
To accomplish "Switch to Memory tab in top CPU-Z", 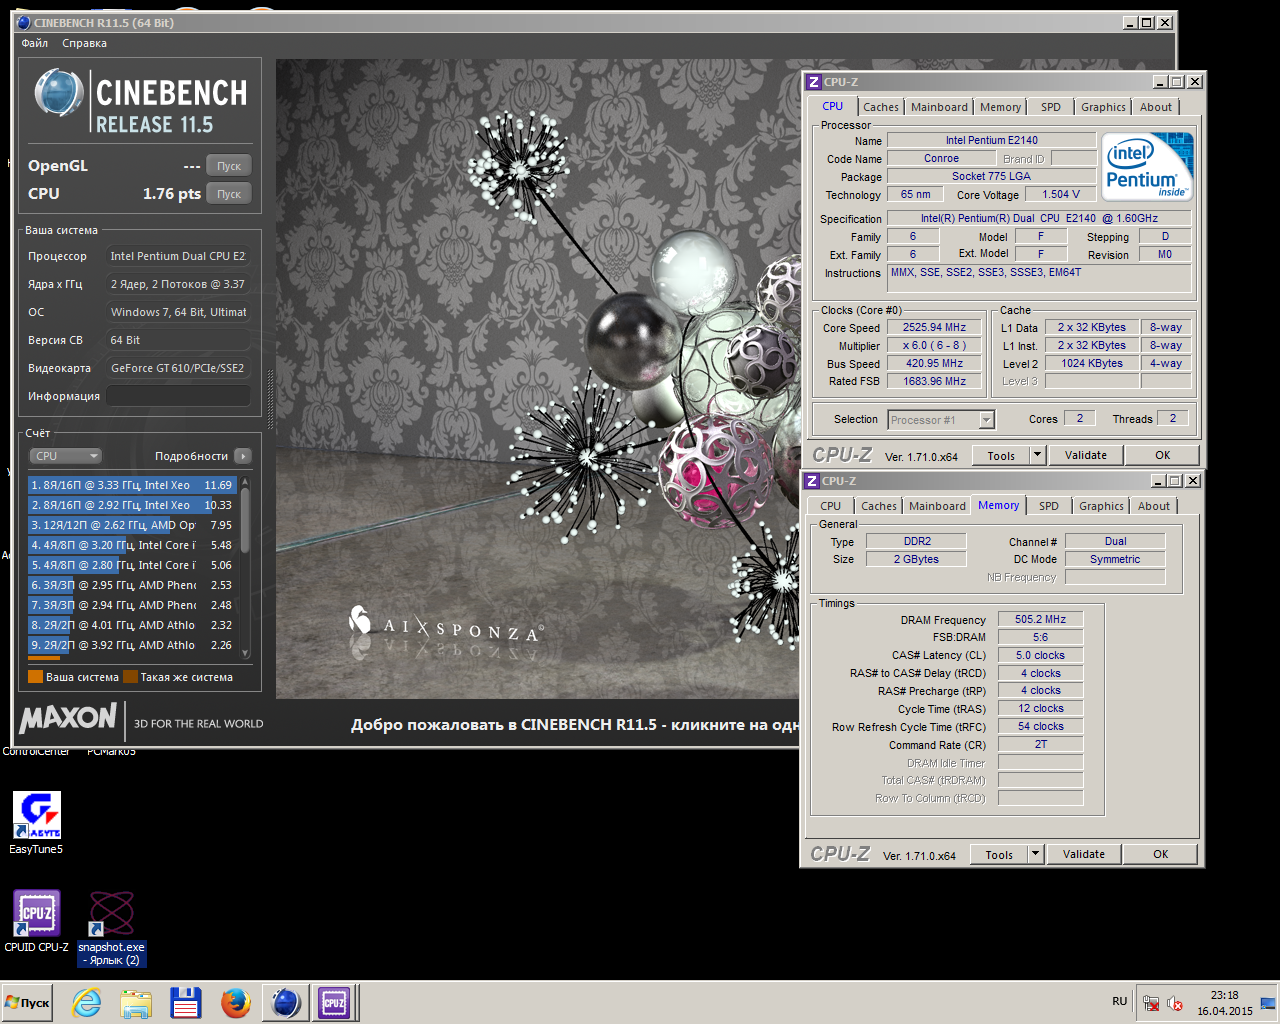I will click(x=1000, y=107).
